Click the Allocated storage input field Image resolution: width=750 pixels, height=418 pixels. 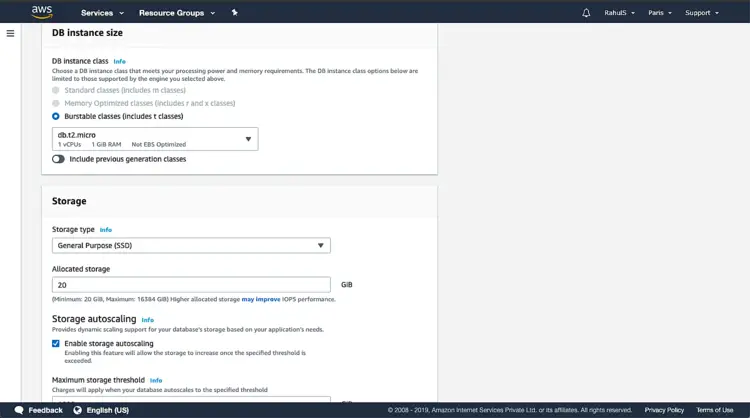click(191, 285)
